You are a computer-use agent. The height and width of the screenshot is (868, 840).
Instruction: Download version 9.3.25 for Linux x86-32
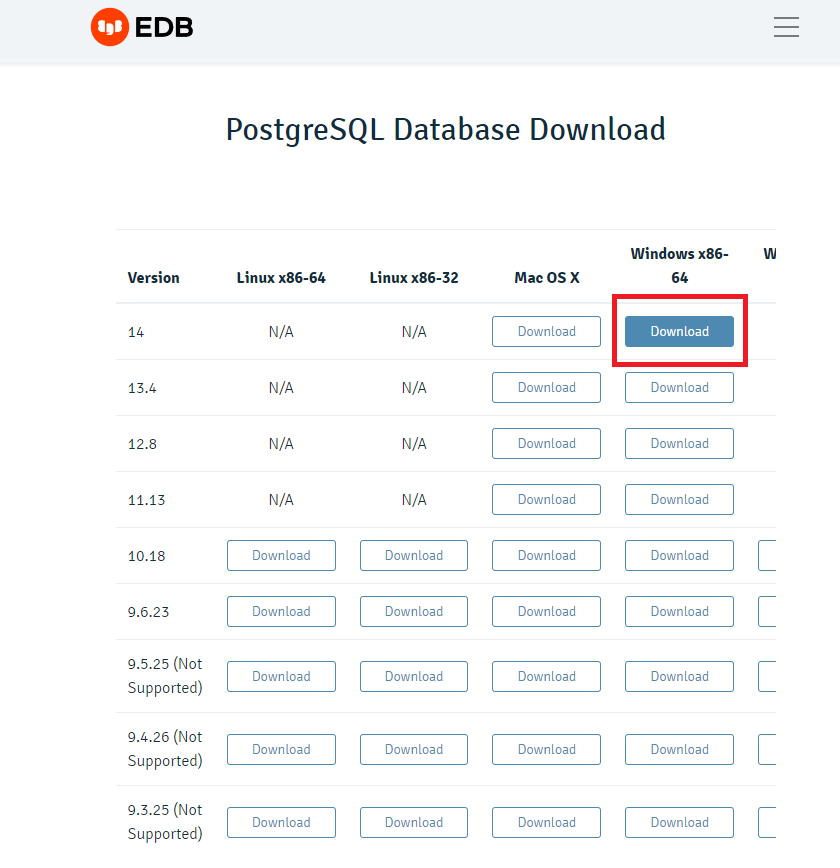click(414, 823)
